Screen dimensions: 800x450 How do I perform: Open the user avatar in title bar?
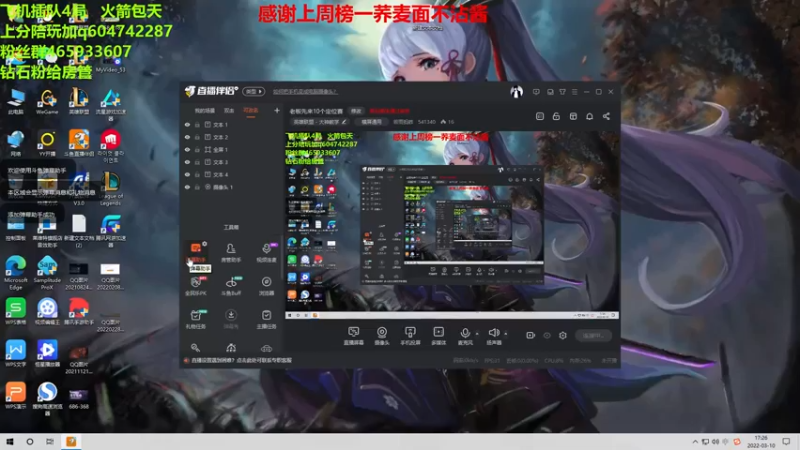click(x=516, y=92)
